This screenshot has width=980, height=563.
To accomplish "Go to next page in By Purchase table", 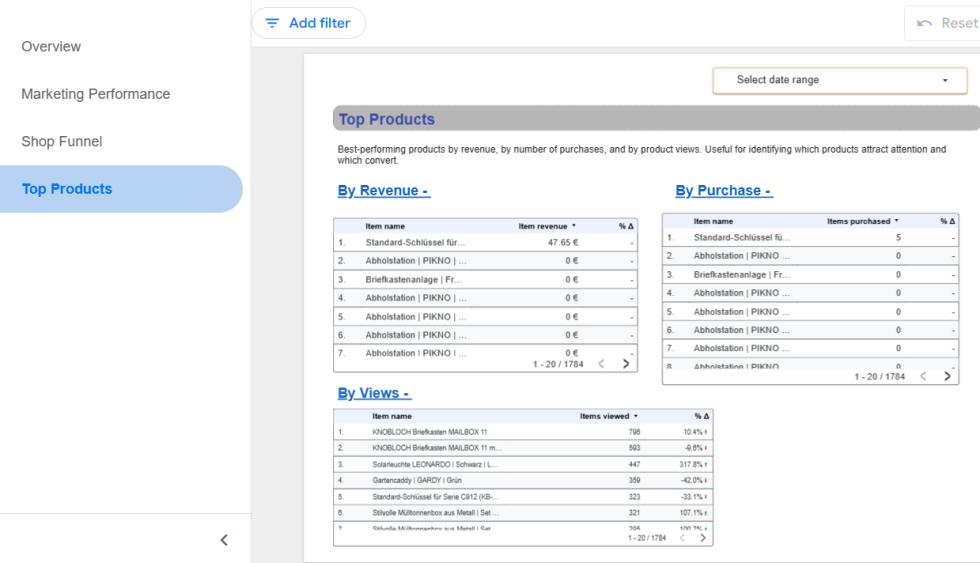I will (x=947, y=376).
